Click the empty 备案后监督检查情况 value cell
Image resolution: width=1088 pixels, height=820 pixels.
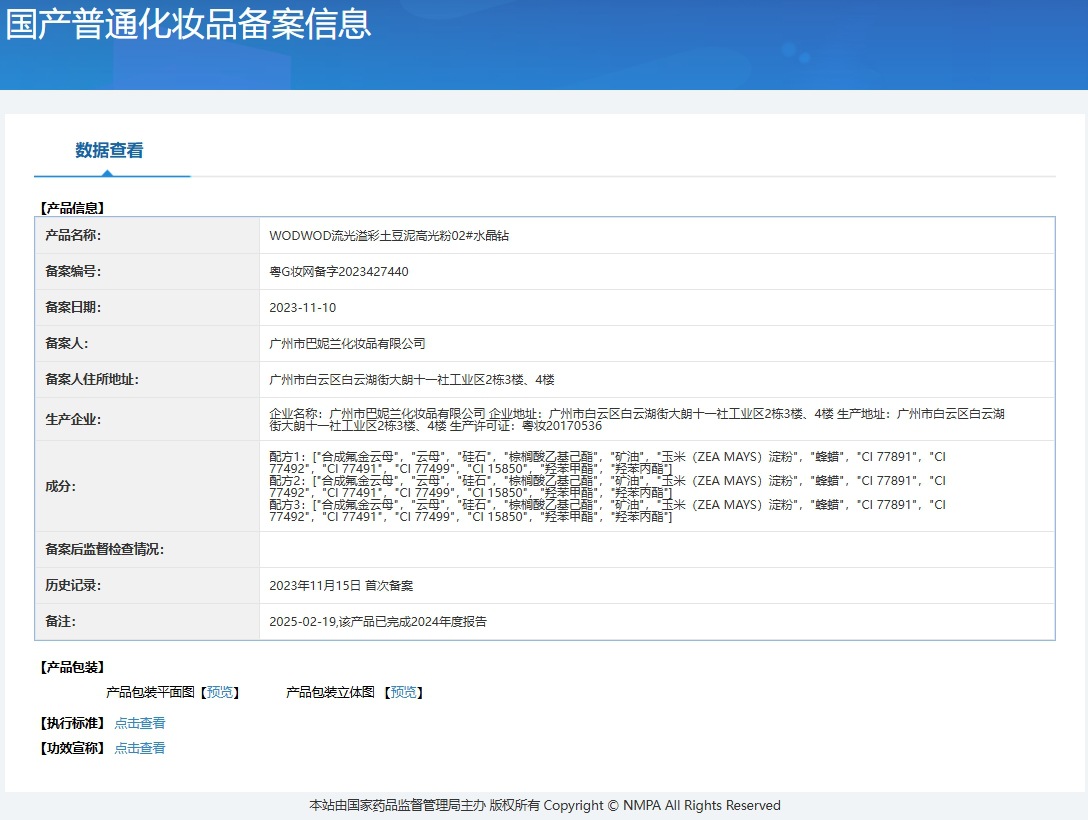[x=656, y=550]
